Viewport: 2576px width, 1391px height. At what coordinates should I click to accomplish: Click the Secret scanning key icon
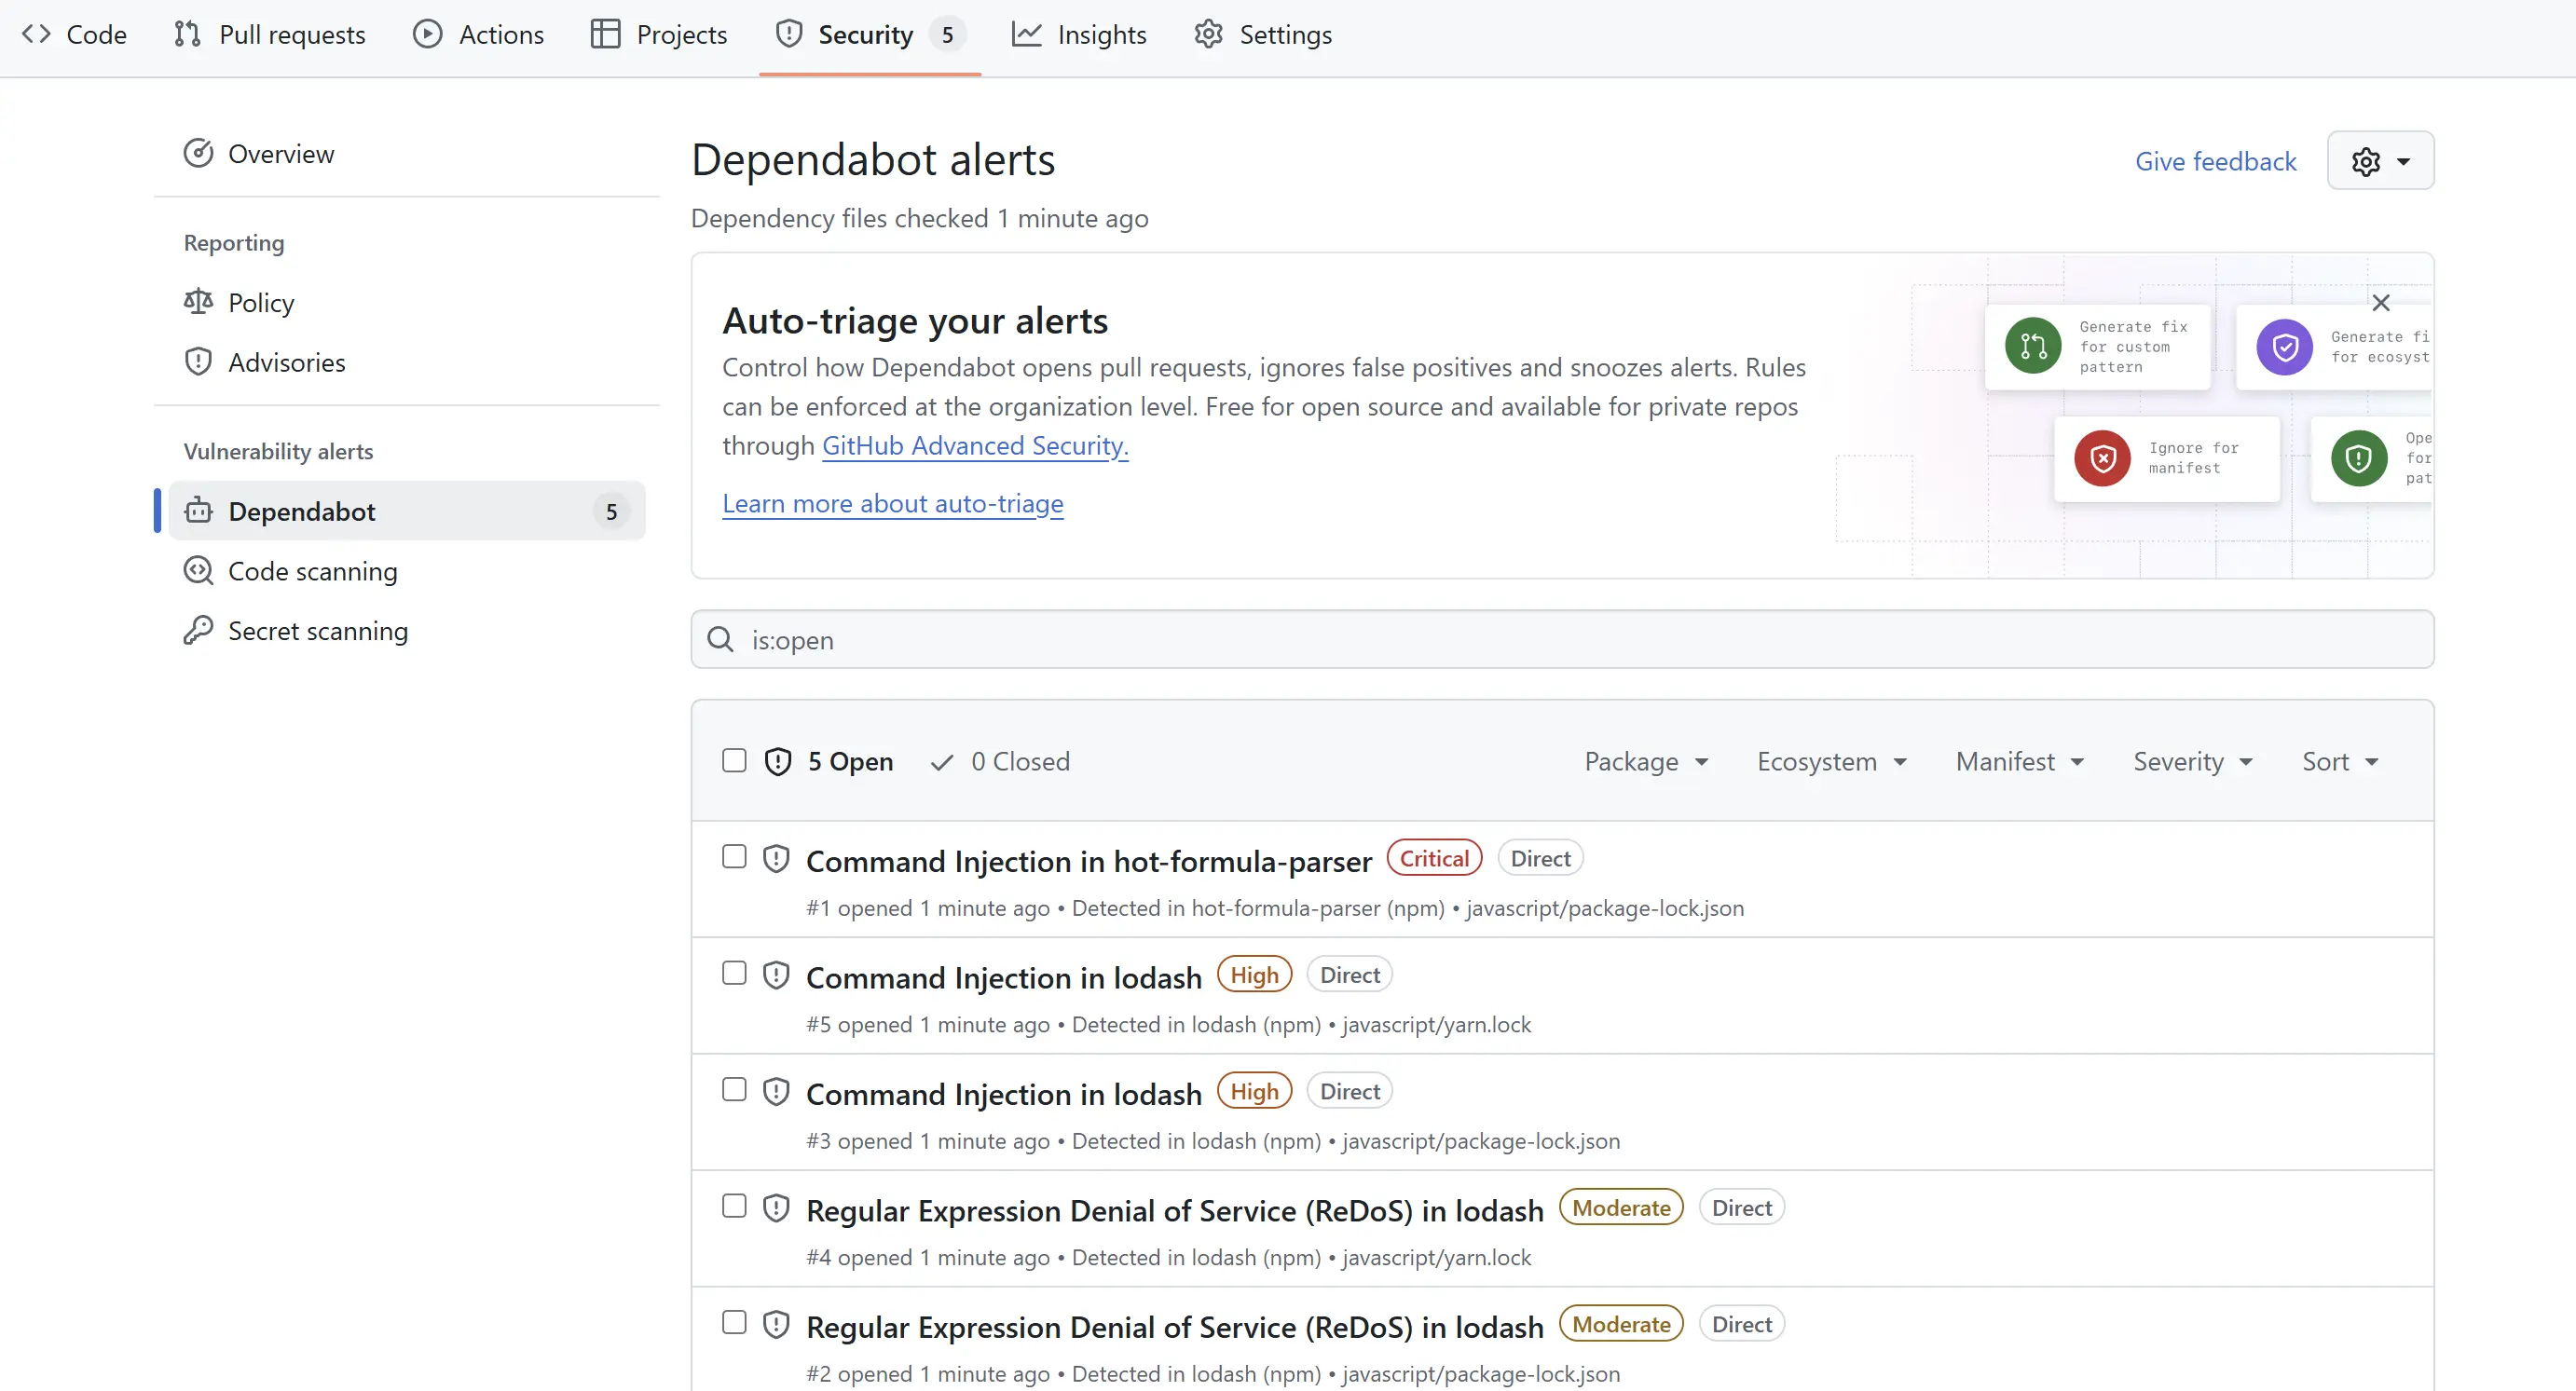pos(198,630)
